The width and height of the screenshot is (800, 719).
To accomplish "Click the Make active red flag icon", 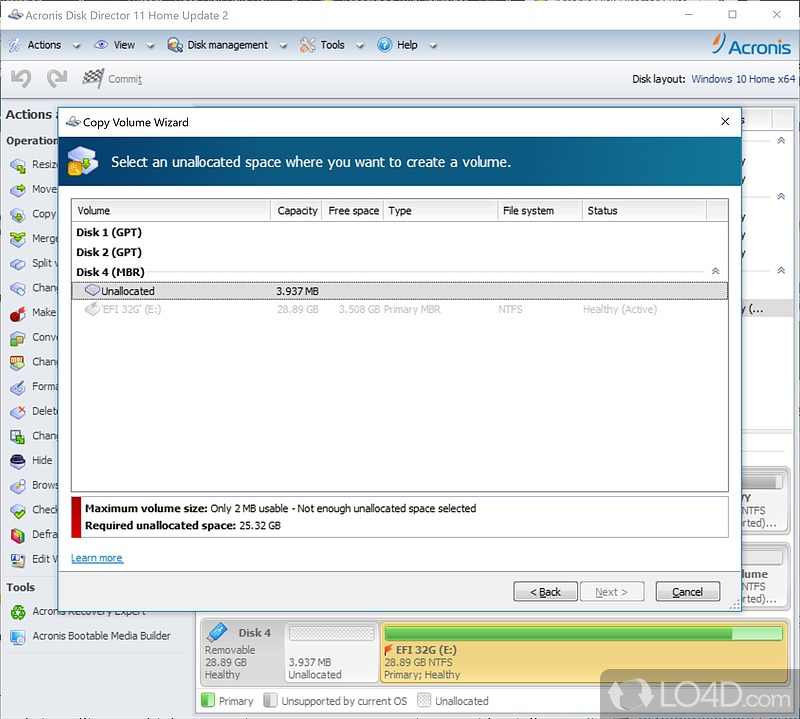I will coord(18,313).
